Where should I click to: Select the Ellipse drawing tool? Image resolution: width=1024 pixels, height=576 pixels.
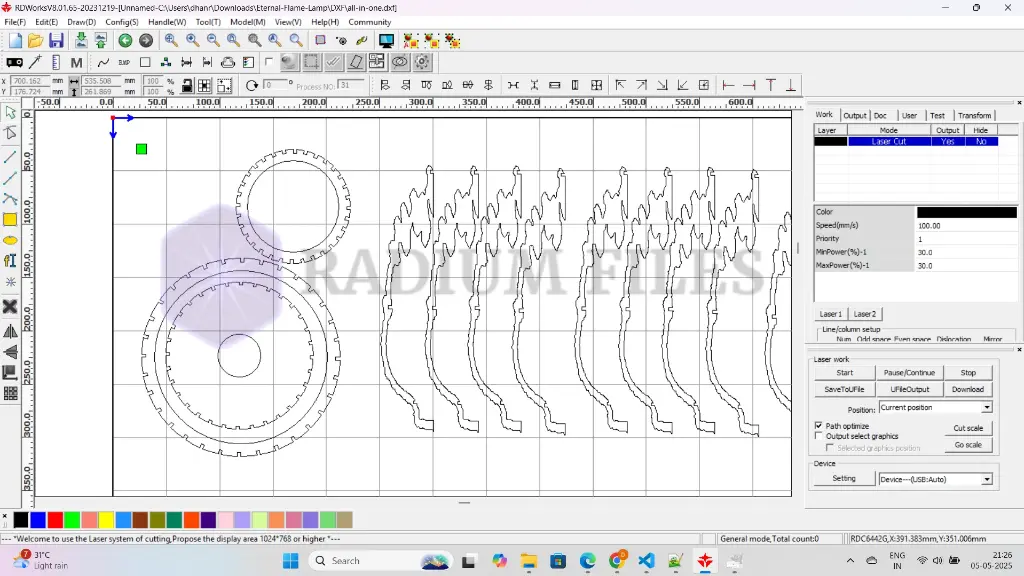(x=10, y=241)
